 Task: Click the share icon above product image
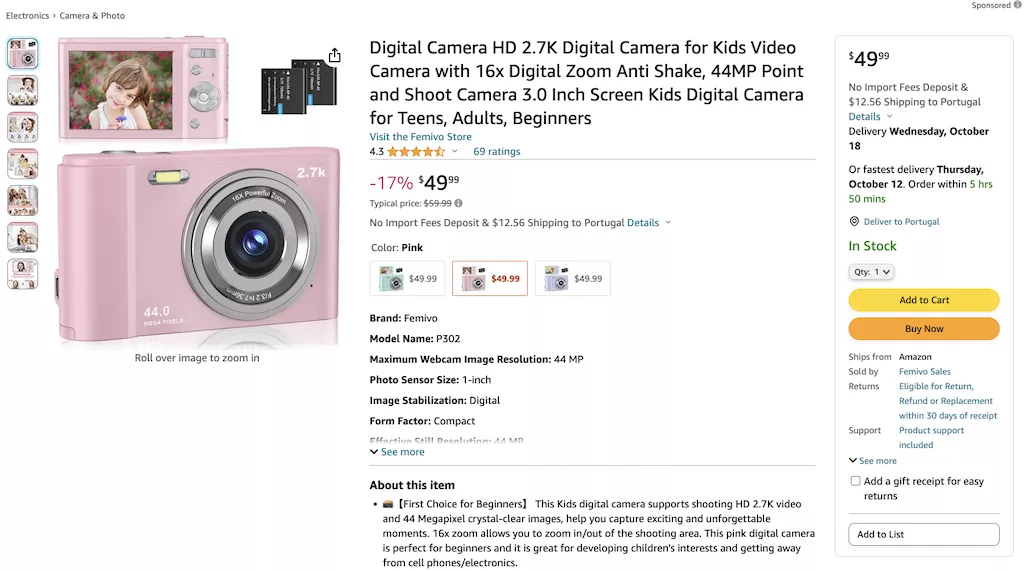click(x=334, y=55)
